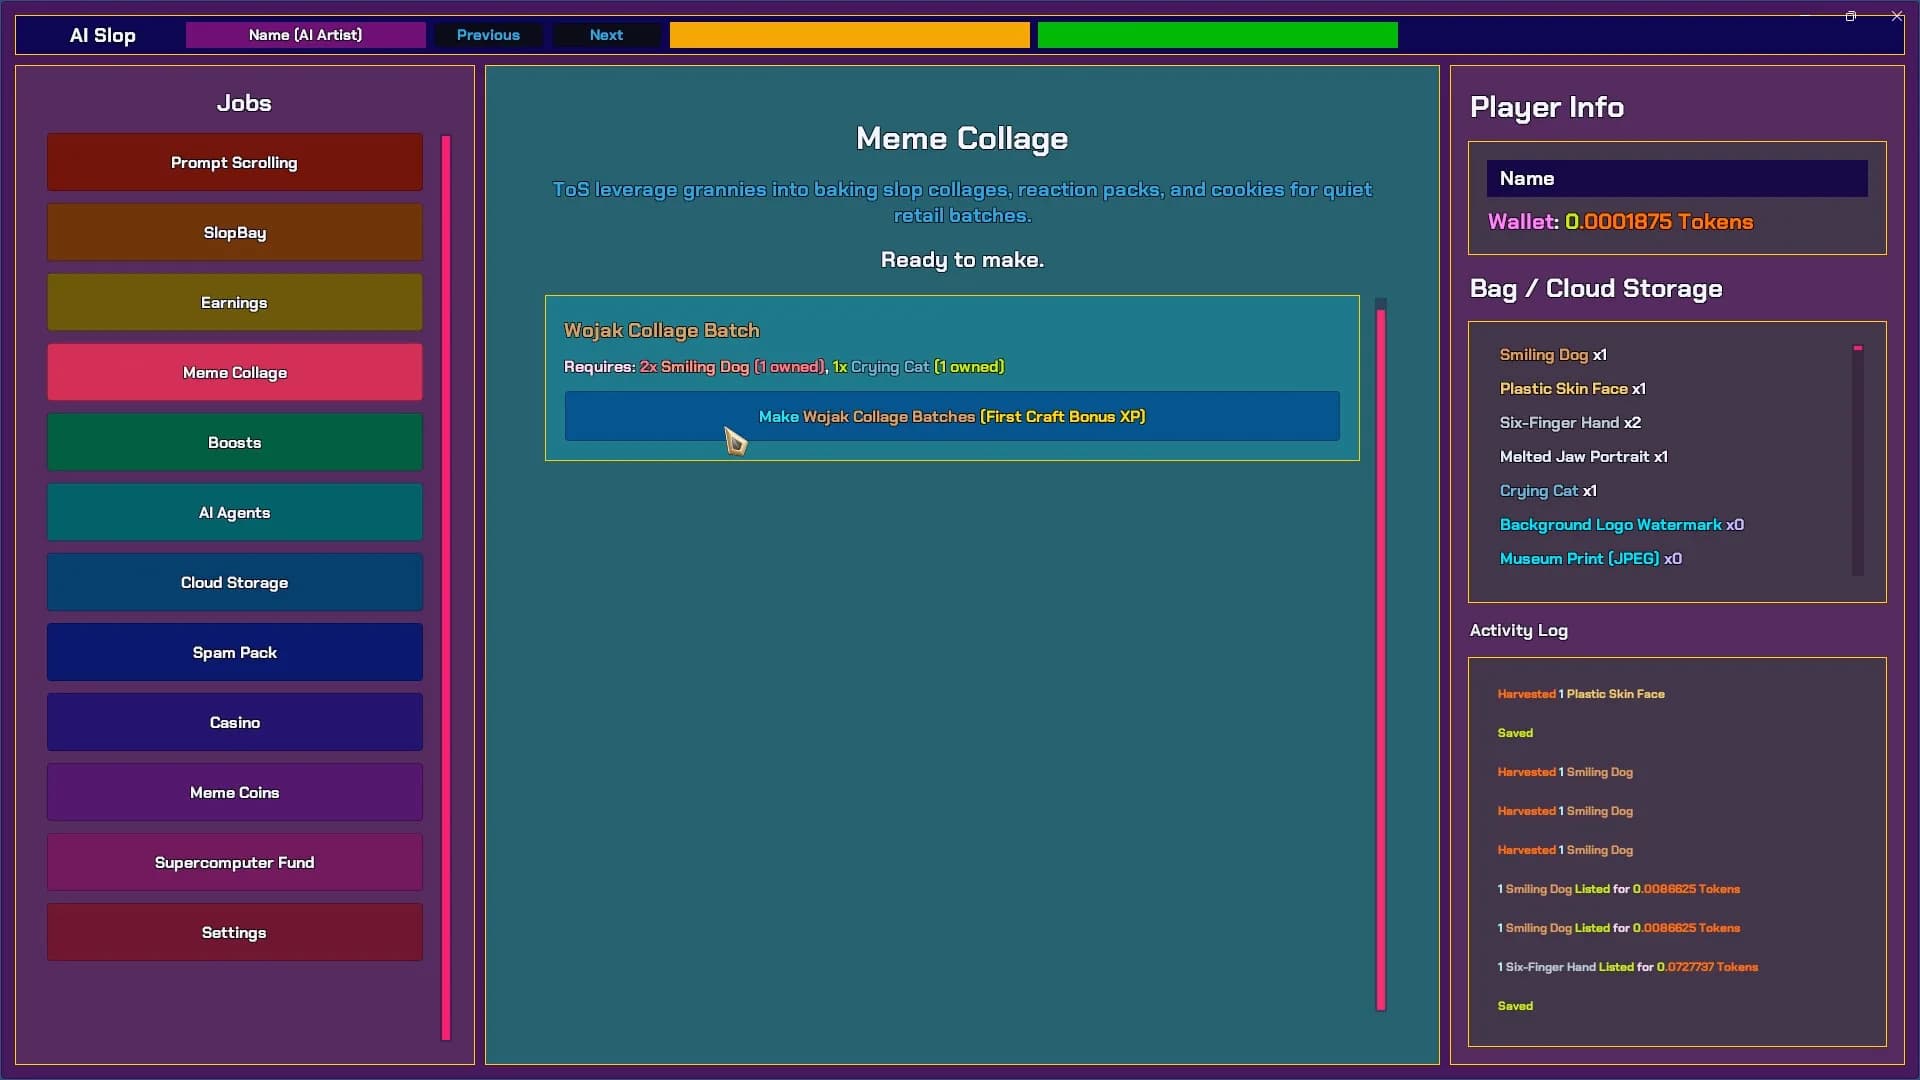Open Cloud Storage from the Jobs list

pos(234,582)
